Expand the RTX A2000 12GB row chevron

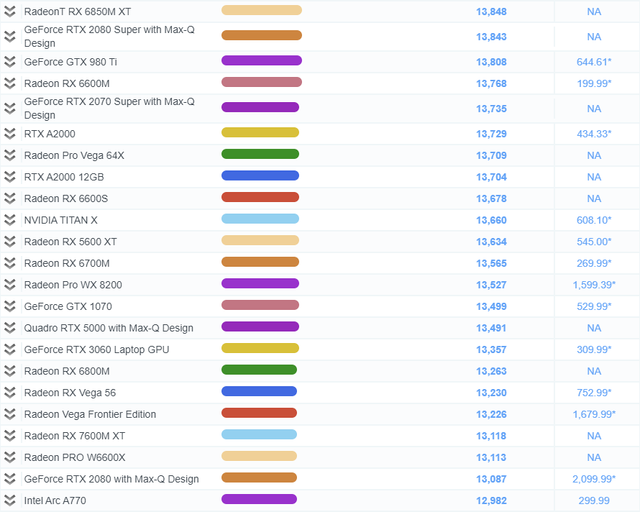10,177
